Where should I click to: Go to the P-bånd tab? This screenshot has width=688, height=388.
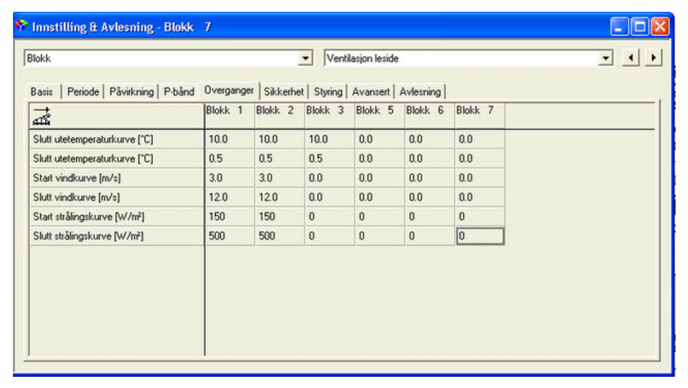tap(179, 92)
